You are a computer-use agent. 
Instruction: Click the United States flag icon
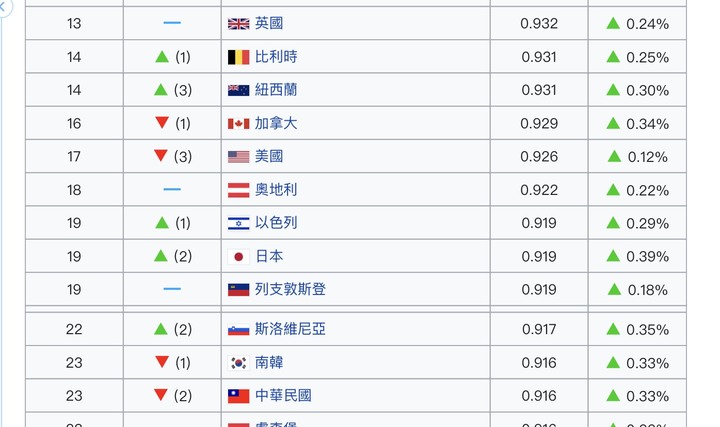238,157
